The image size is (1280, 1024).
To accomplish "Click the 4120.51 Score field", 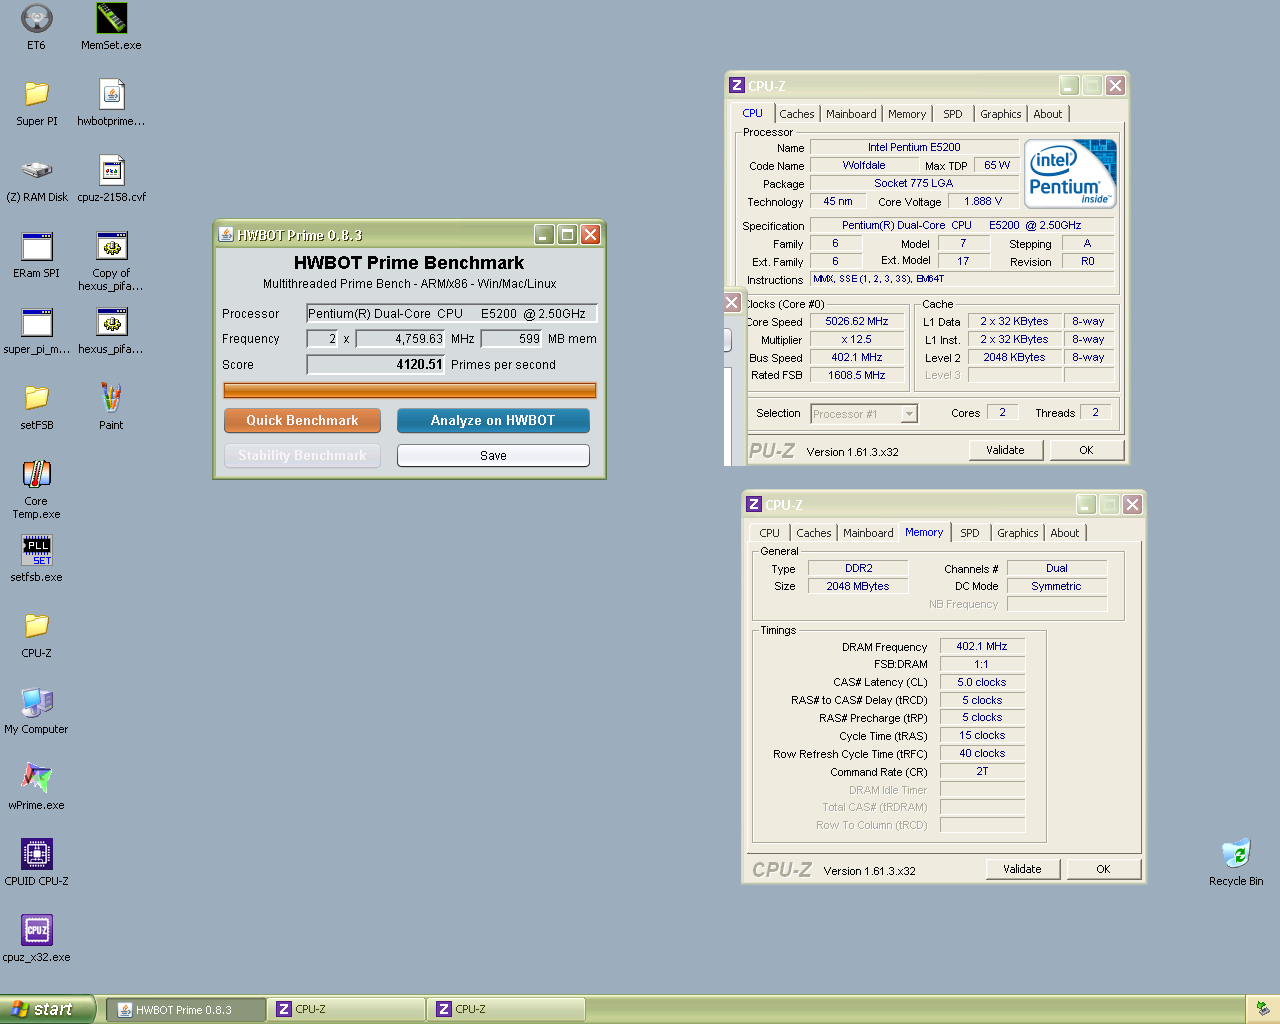I will [376, 365].
